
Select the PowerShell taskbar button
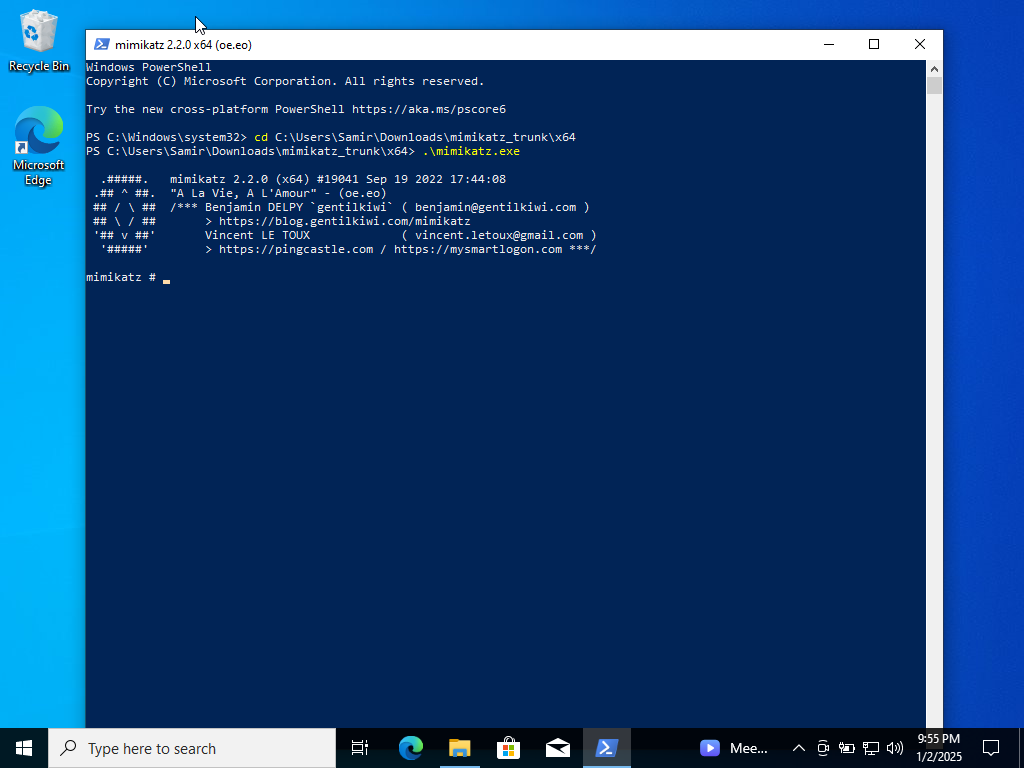(x=607, y=748)
